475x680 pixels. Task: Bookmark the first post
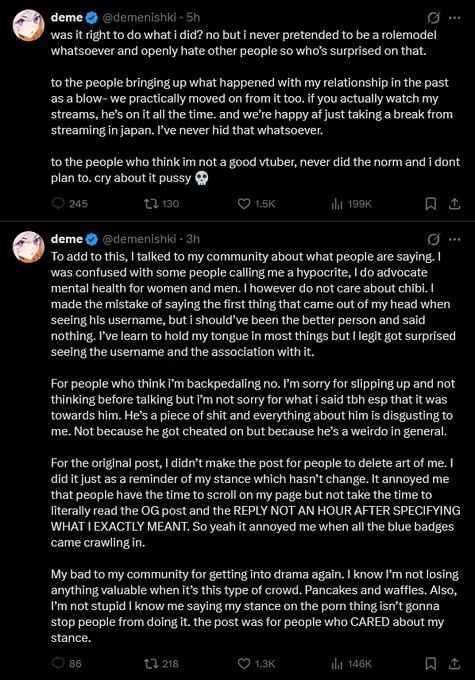[431, 203]
